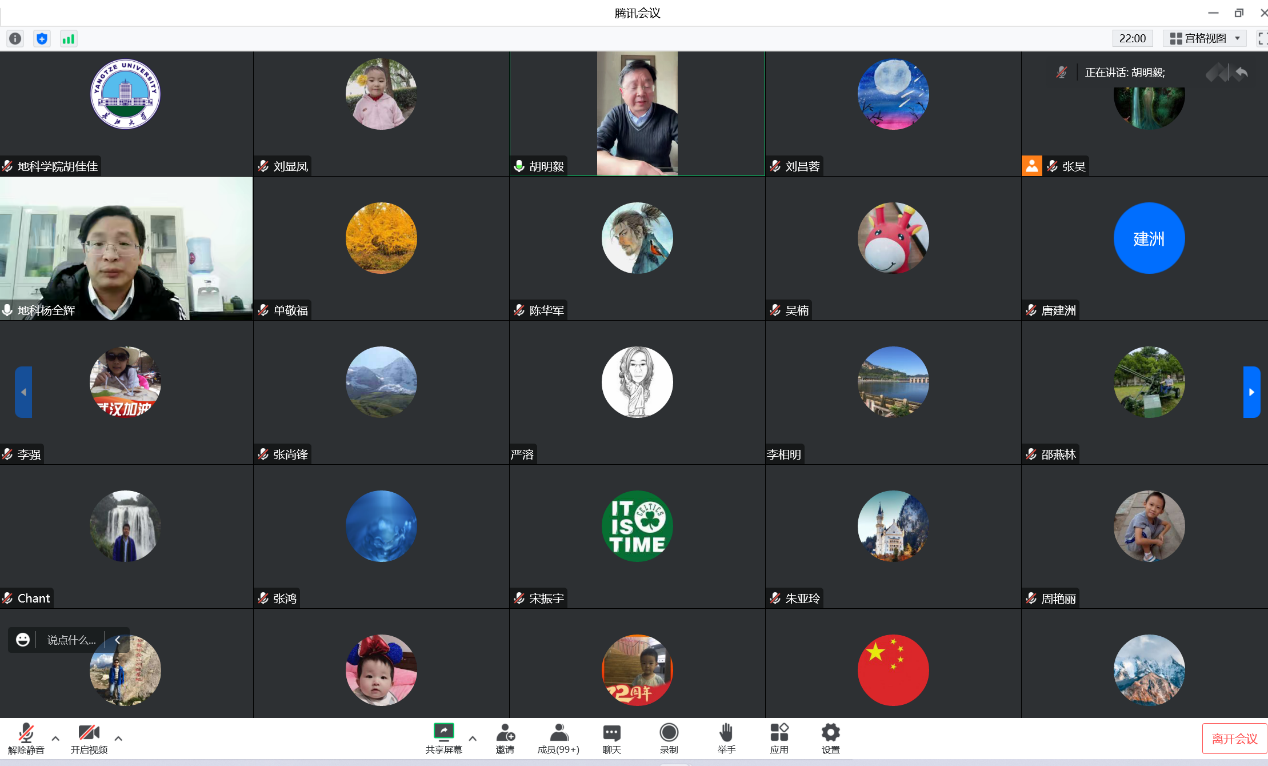Image resolution: width=1268 pixels, height=766 pixels.
Task: Open the 成员 members list
Action: [558, 738]
